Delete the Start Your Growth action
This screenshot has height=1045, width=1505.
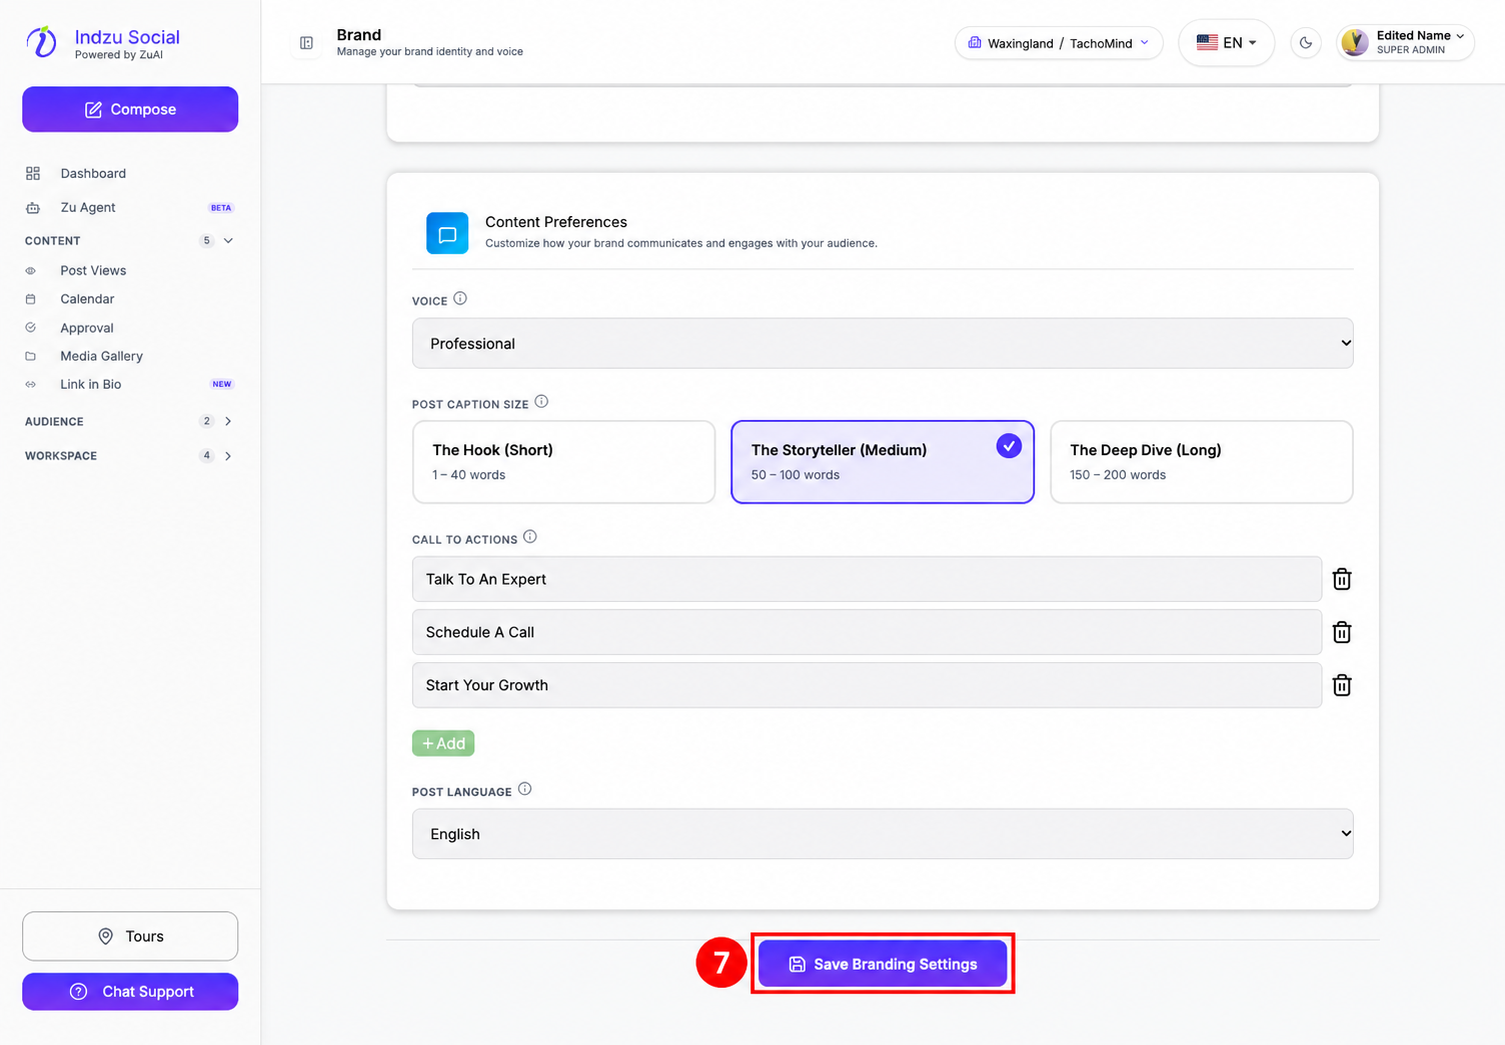1342,685
